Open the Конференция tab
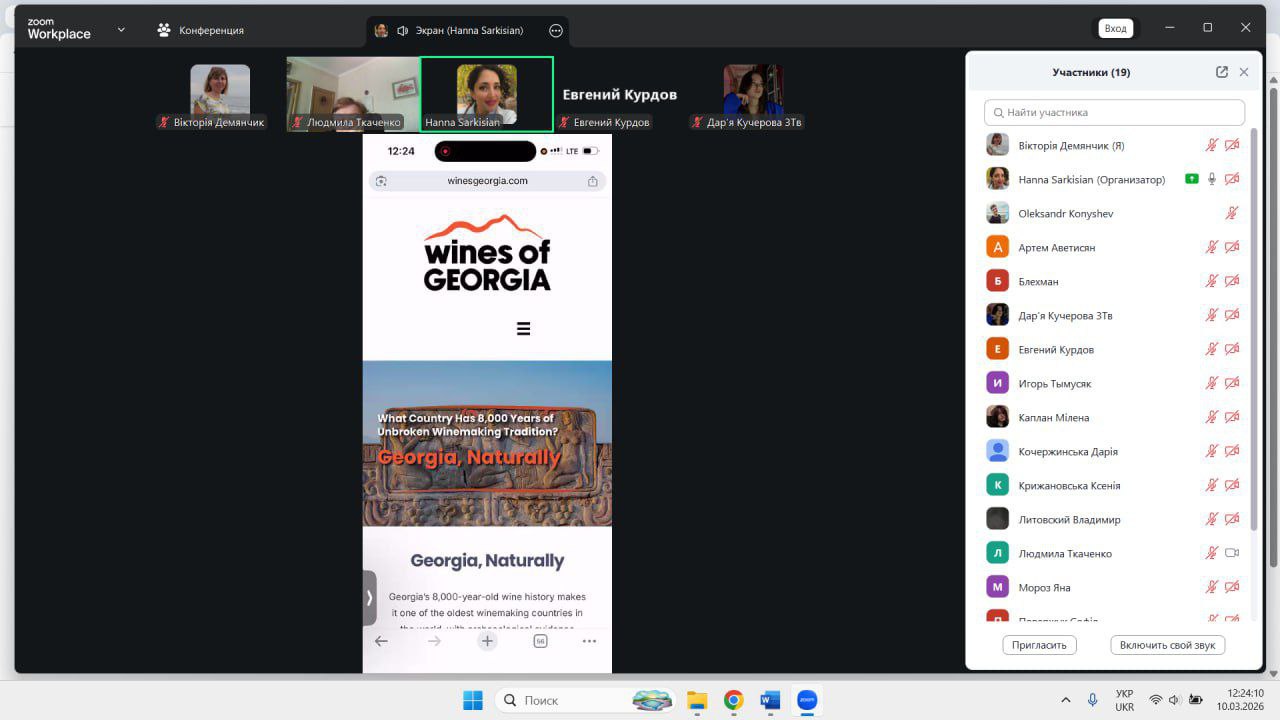1280x720 pixels. [x=200, y=30]
